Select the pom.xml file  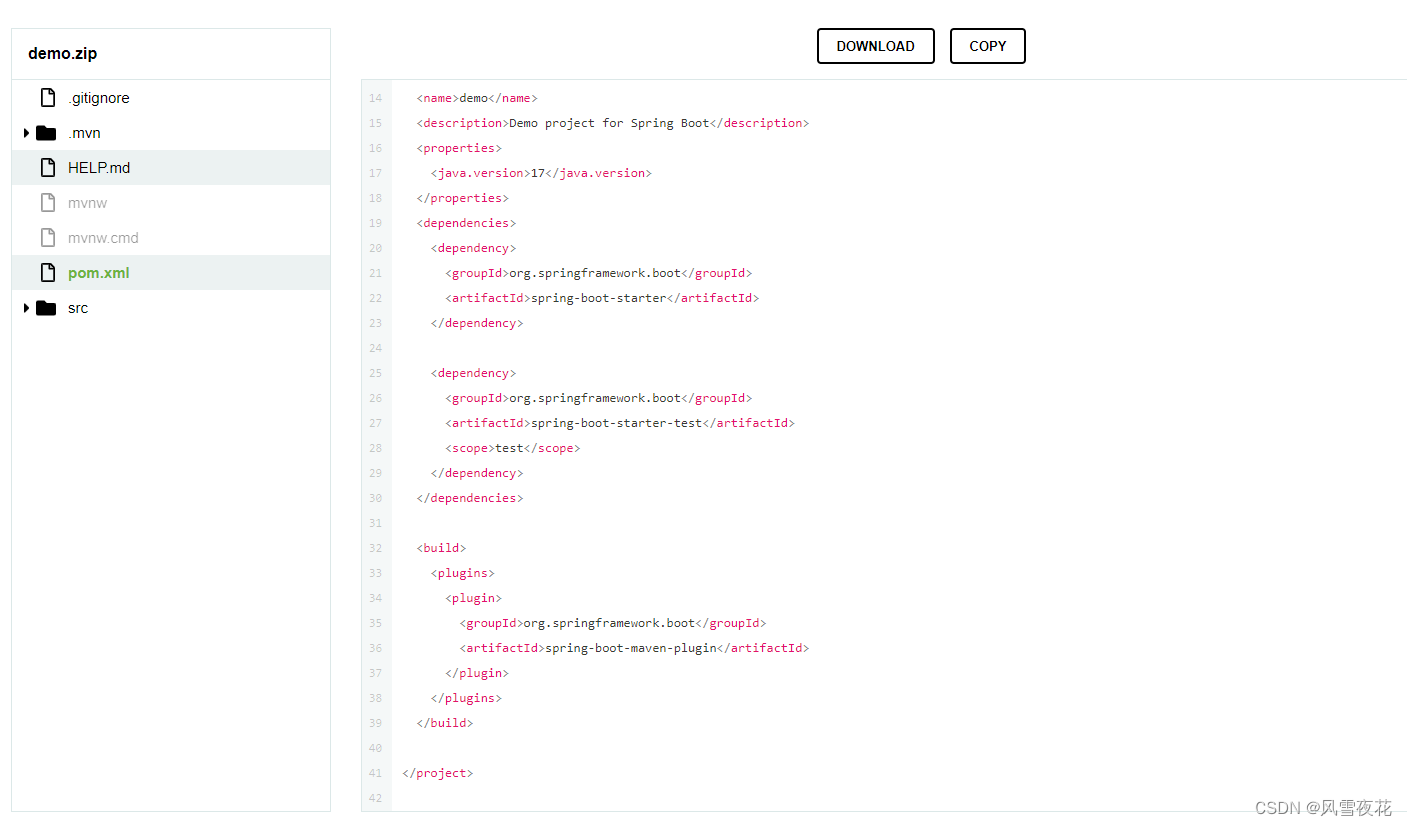point(97,272)
